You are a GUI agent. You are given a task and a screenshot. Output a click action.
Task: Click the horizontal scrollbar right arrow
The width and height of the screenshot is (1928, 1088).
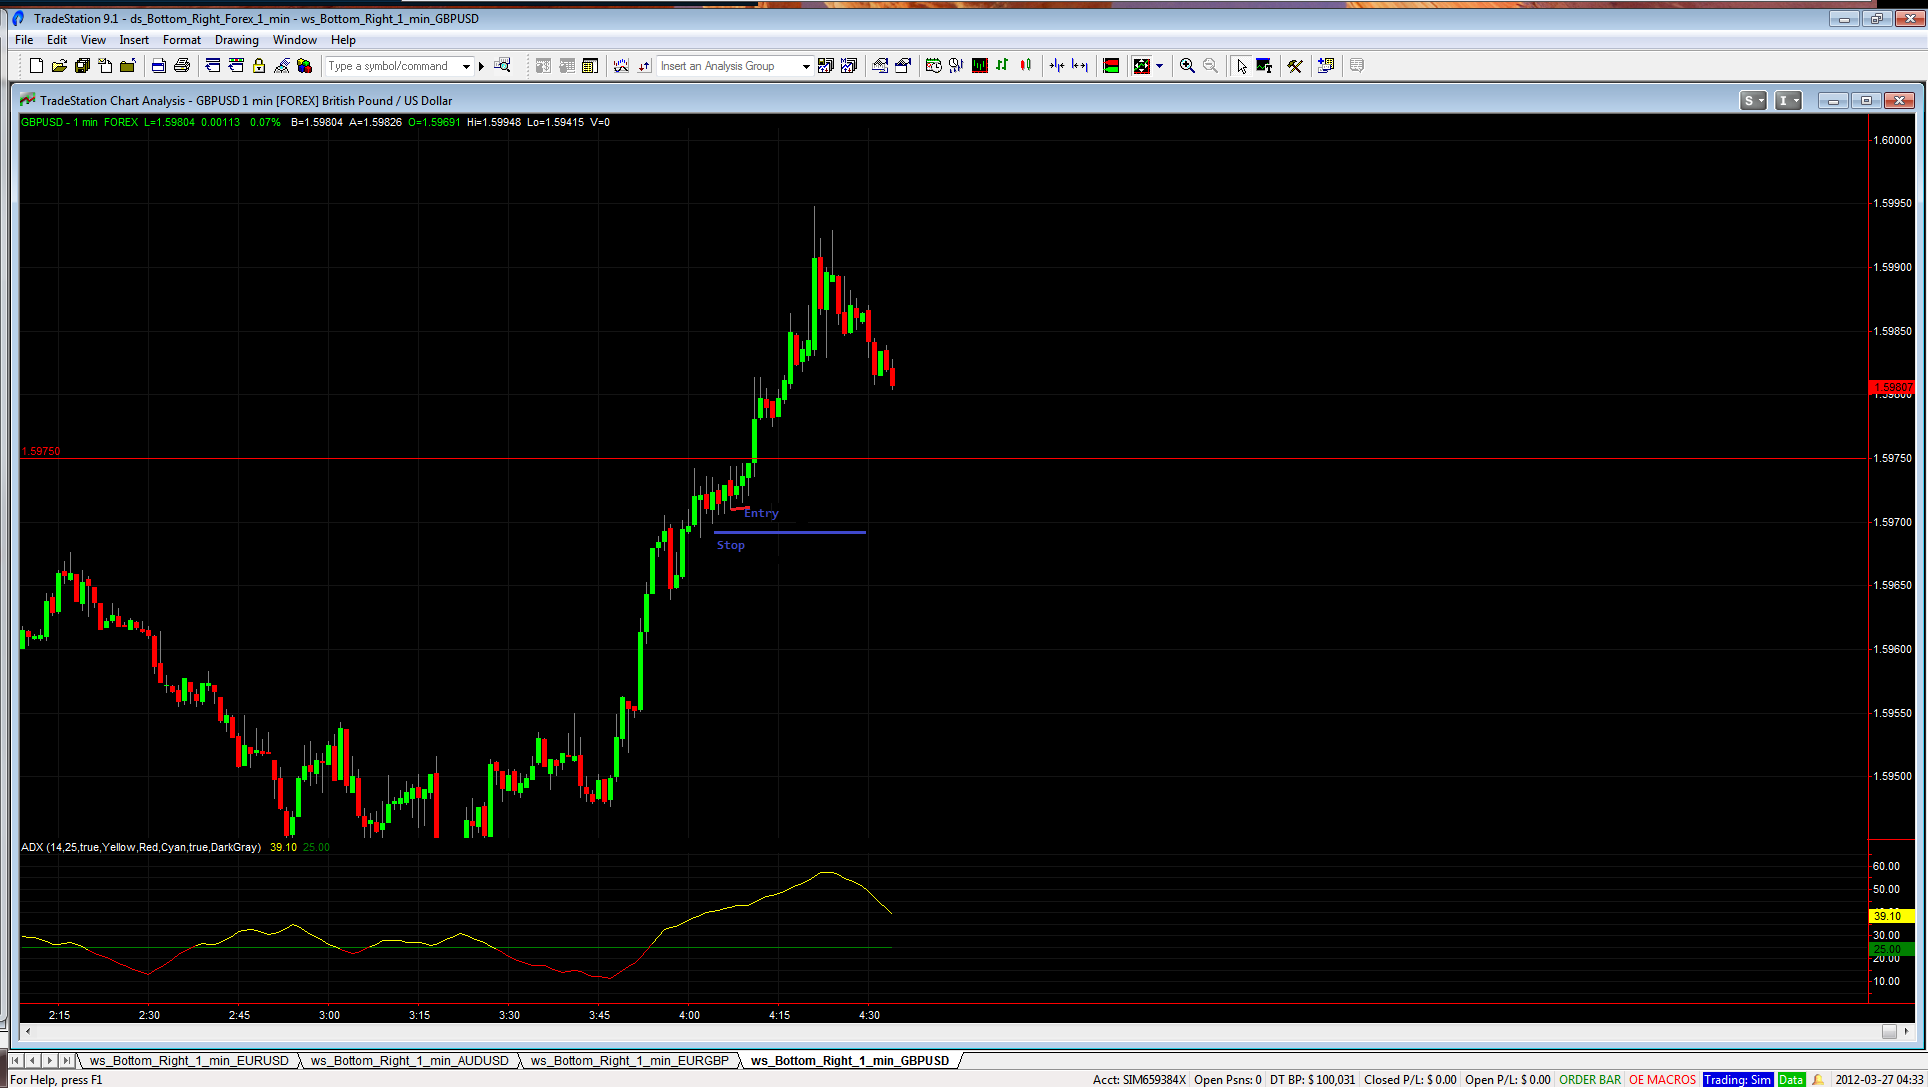(1907, 1032)
